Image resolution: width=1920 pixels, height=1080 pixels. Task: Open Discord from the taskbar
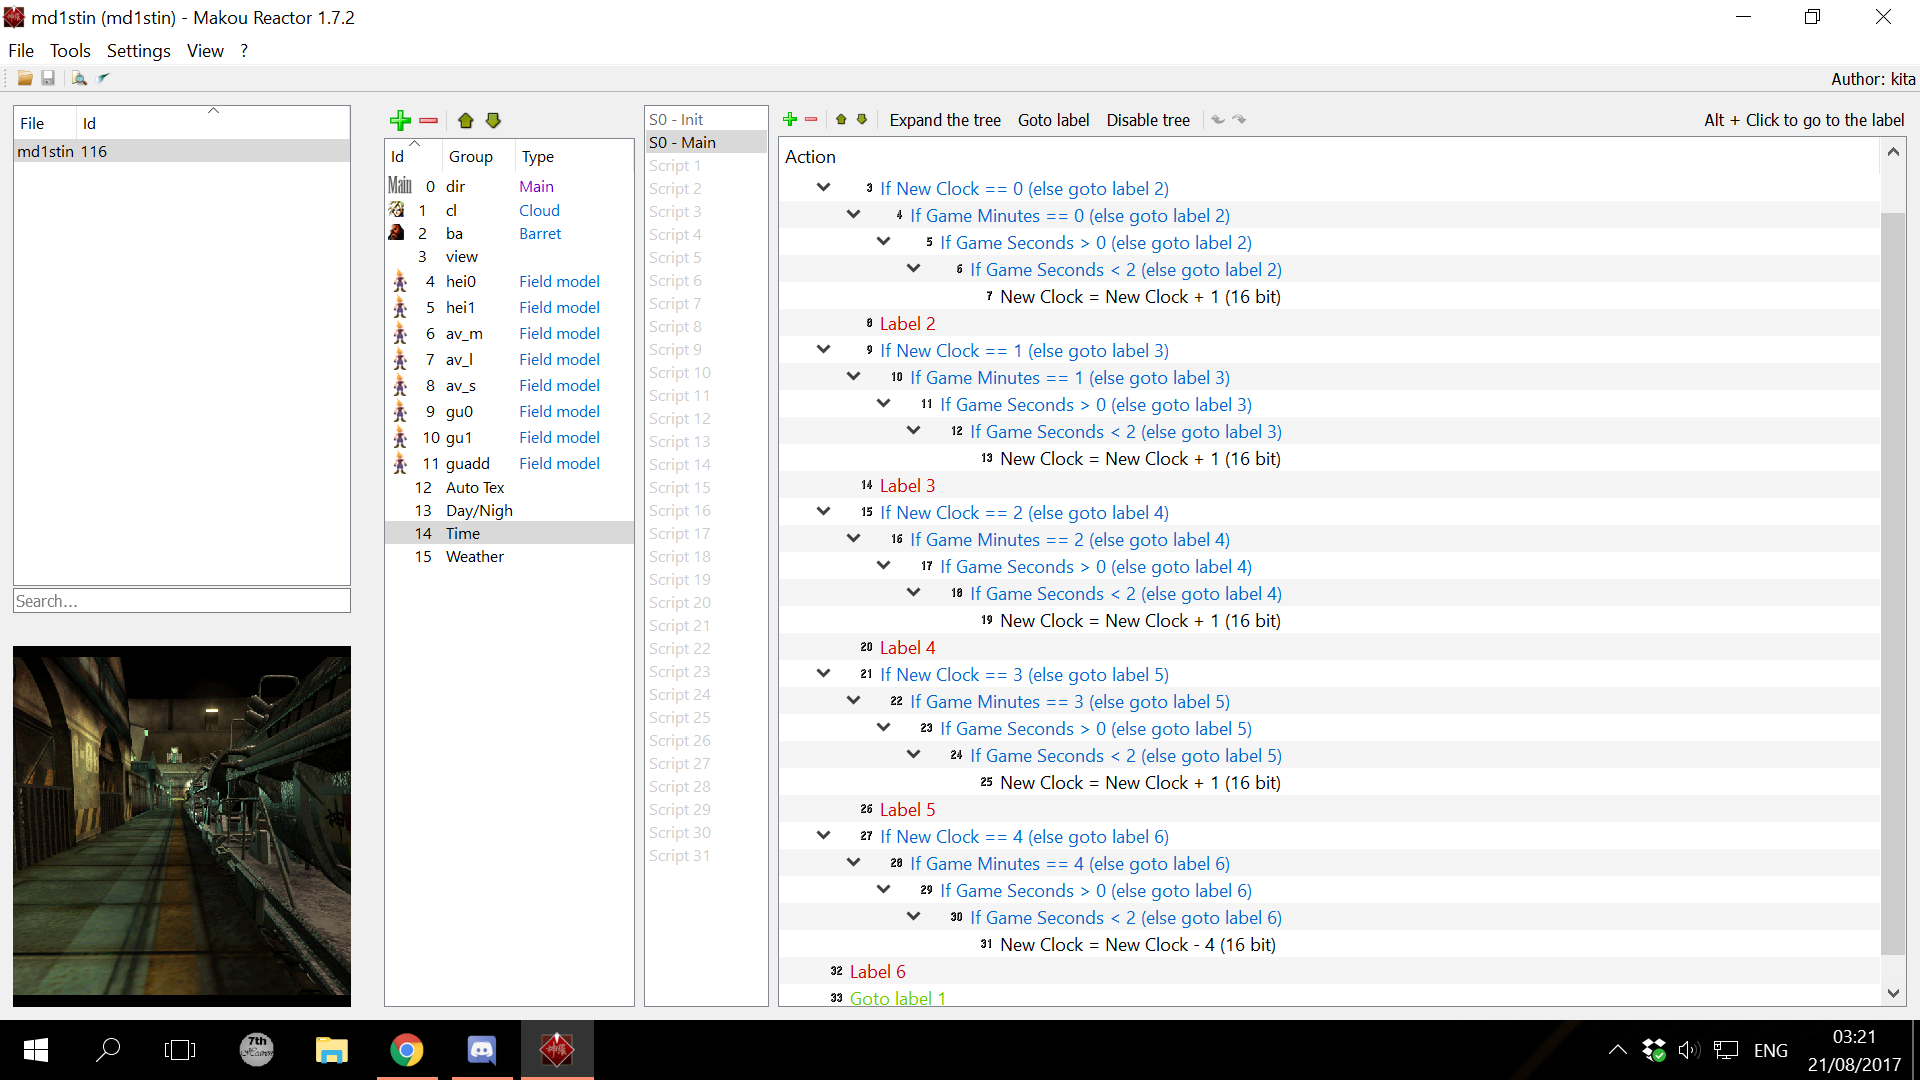(x=482, y=1050)
